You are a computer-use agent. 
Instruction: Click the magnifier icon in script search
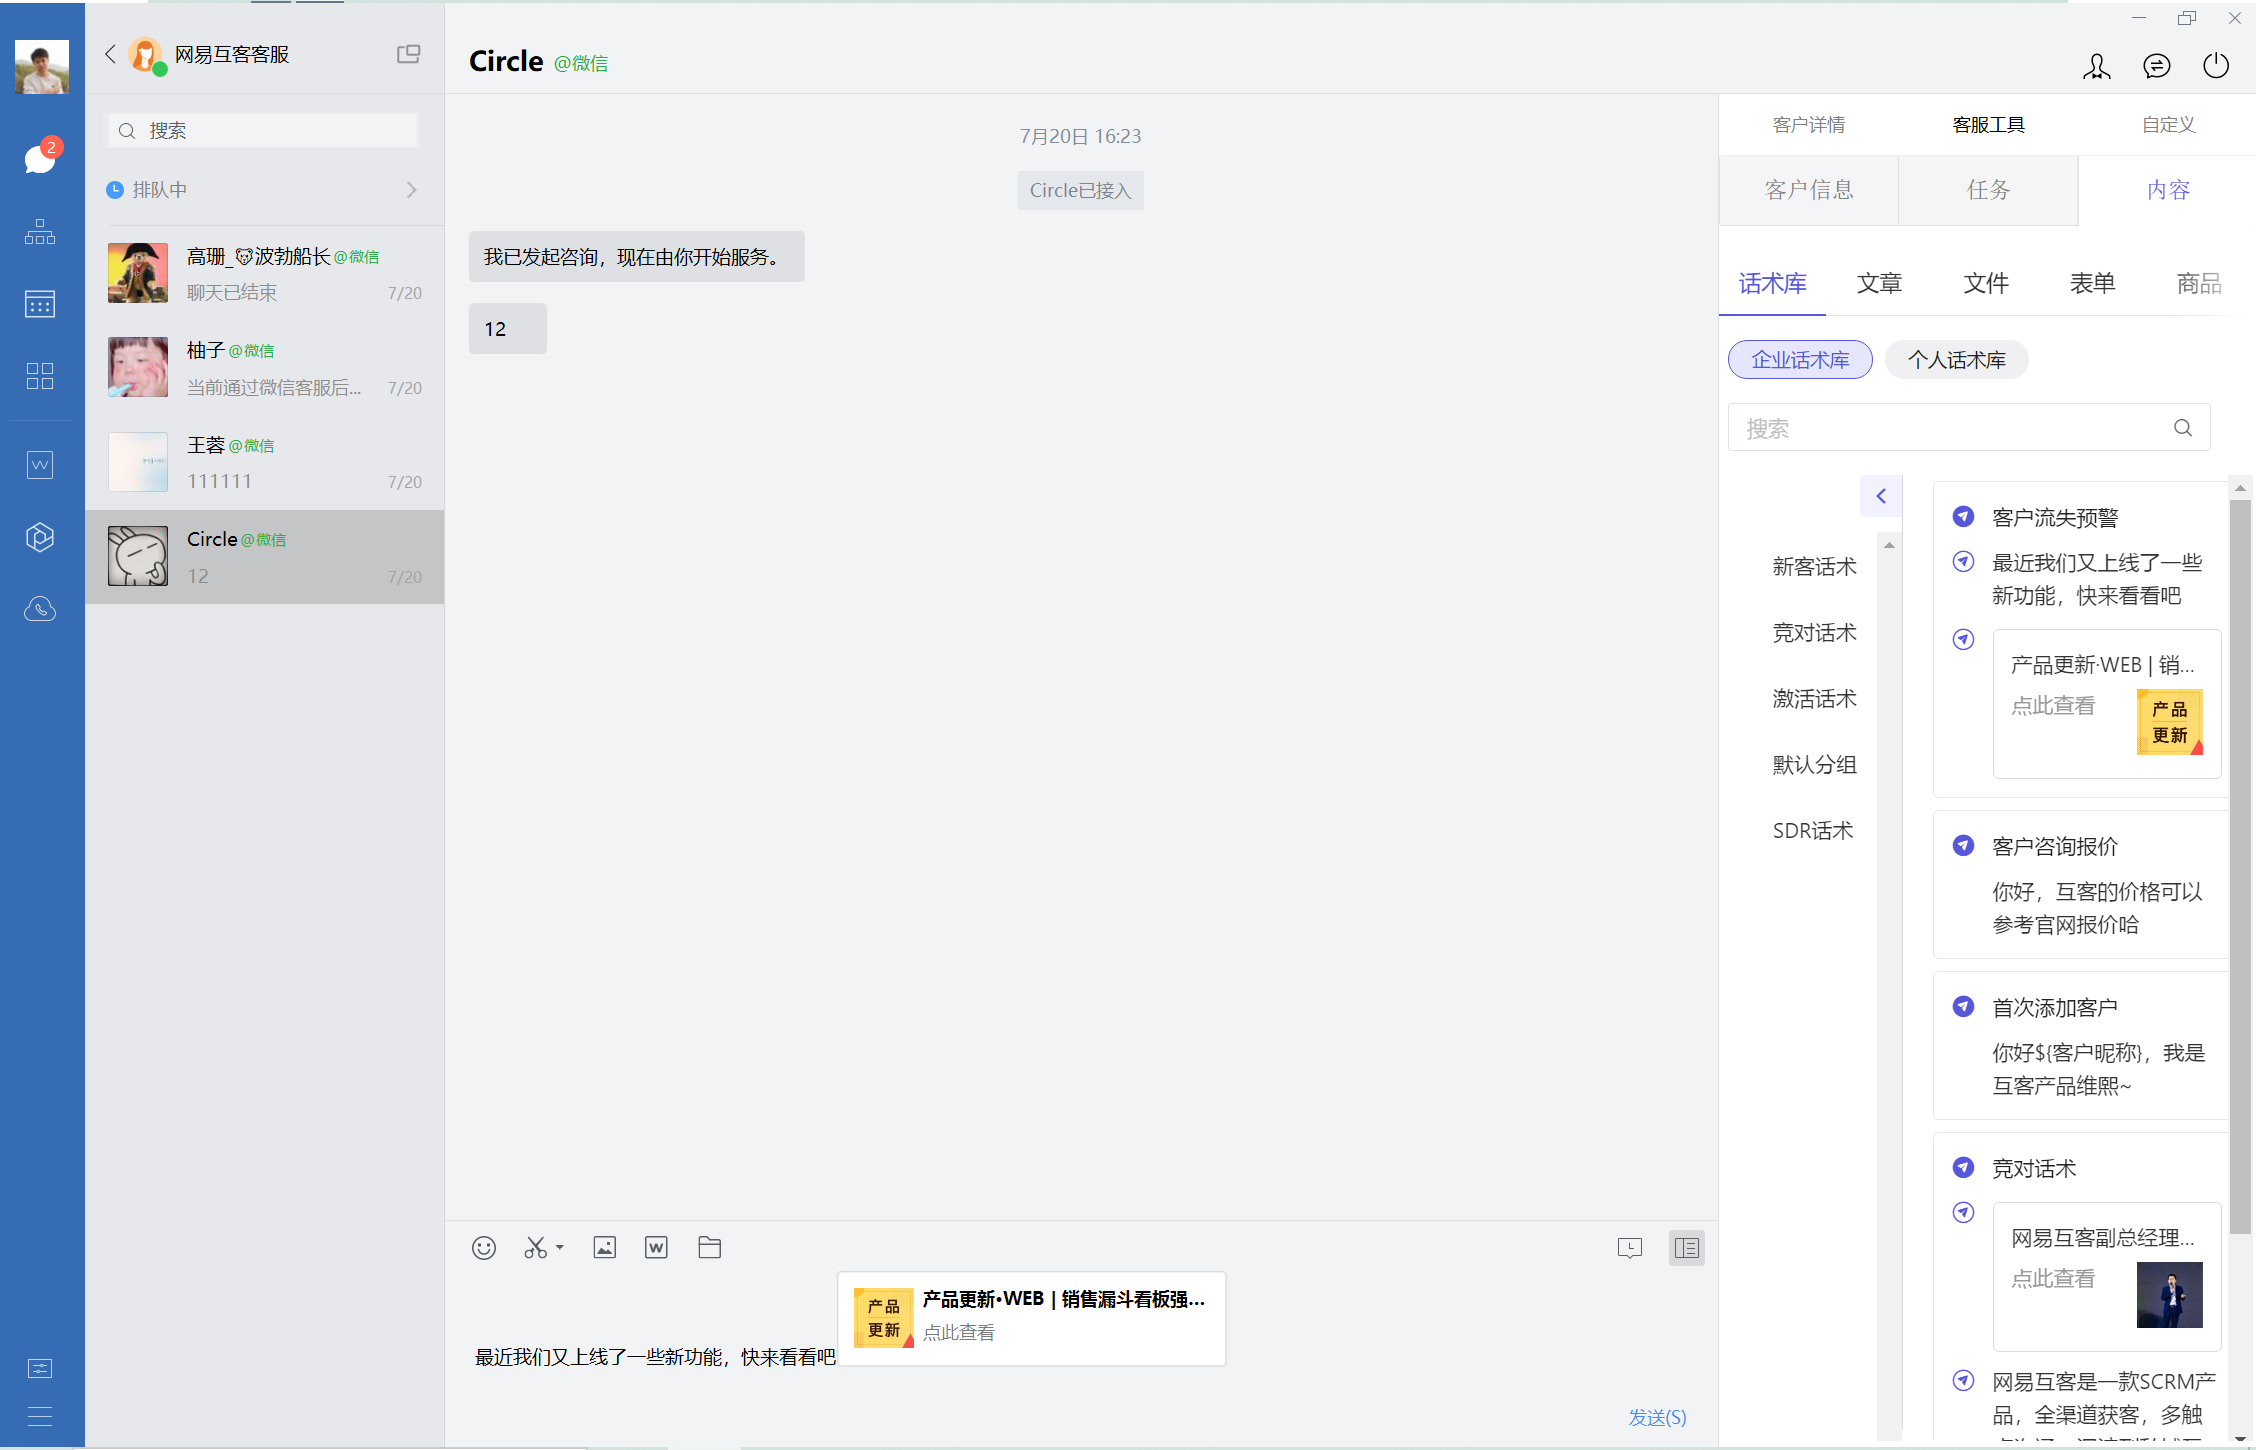click(x=2183, y=428)
